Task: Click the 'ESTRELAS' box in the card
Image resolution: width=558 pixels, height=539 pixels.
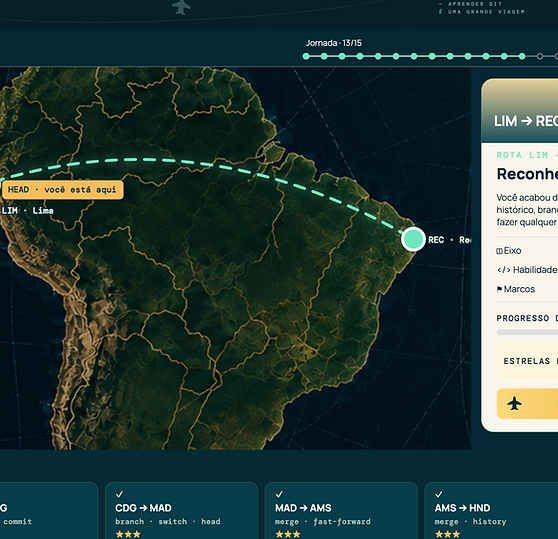Action: click(x=527, y=361)
